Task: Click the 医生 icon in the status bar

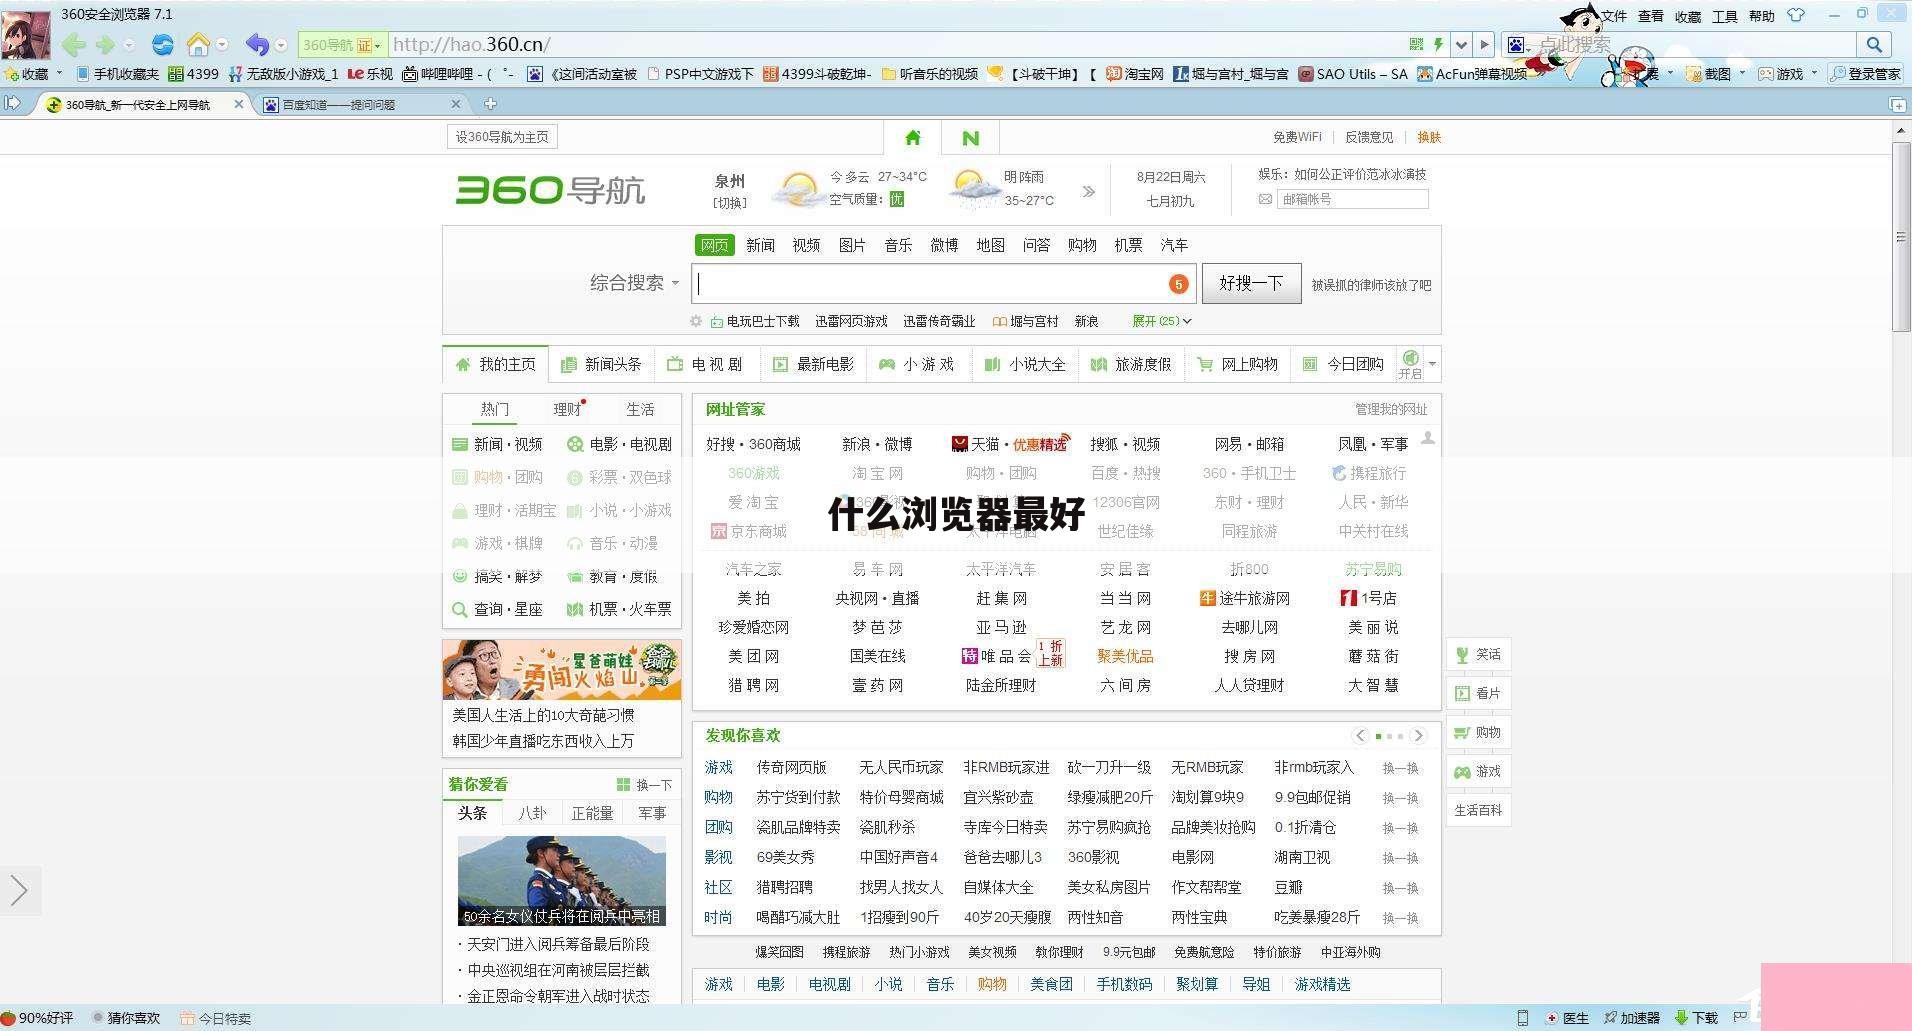Action: click(x=1567, y=1018)
